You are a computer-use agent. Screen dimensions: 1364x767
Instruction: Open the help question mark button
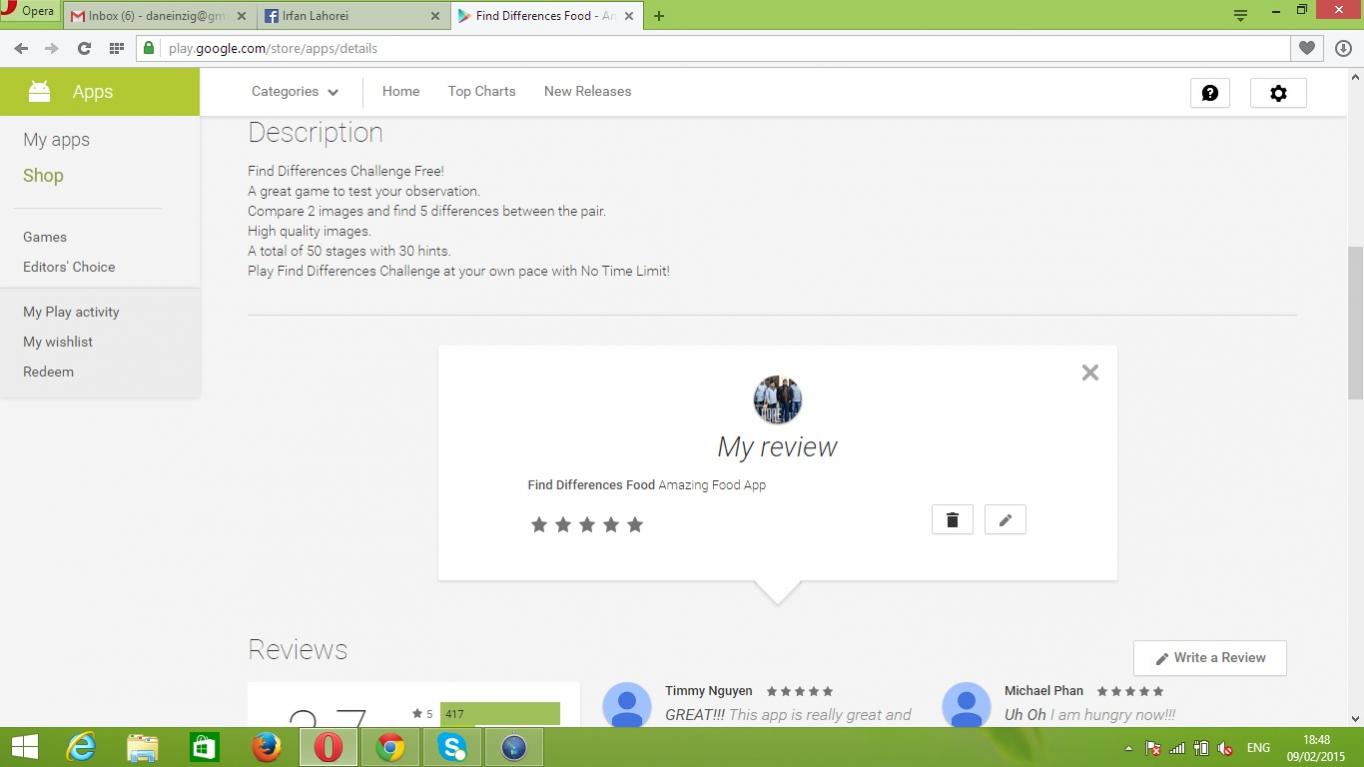click(1210, 93)
